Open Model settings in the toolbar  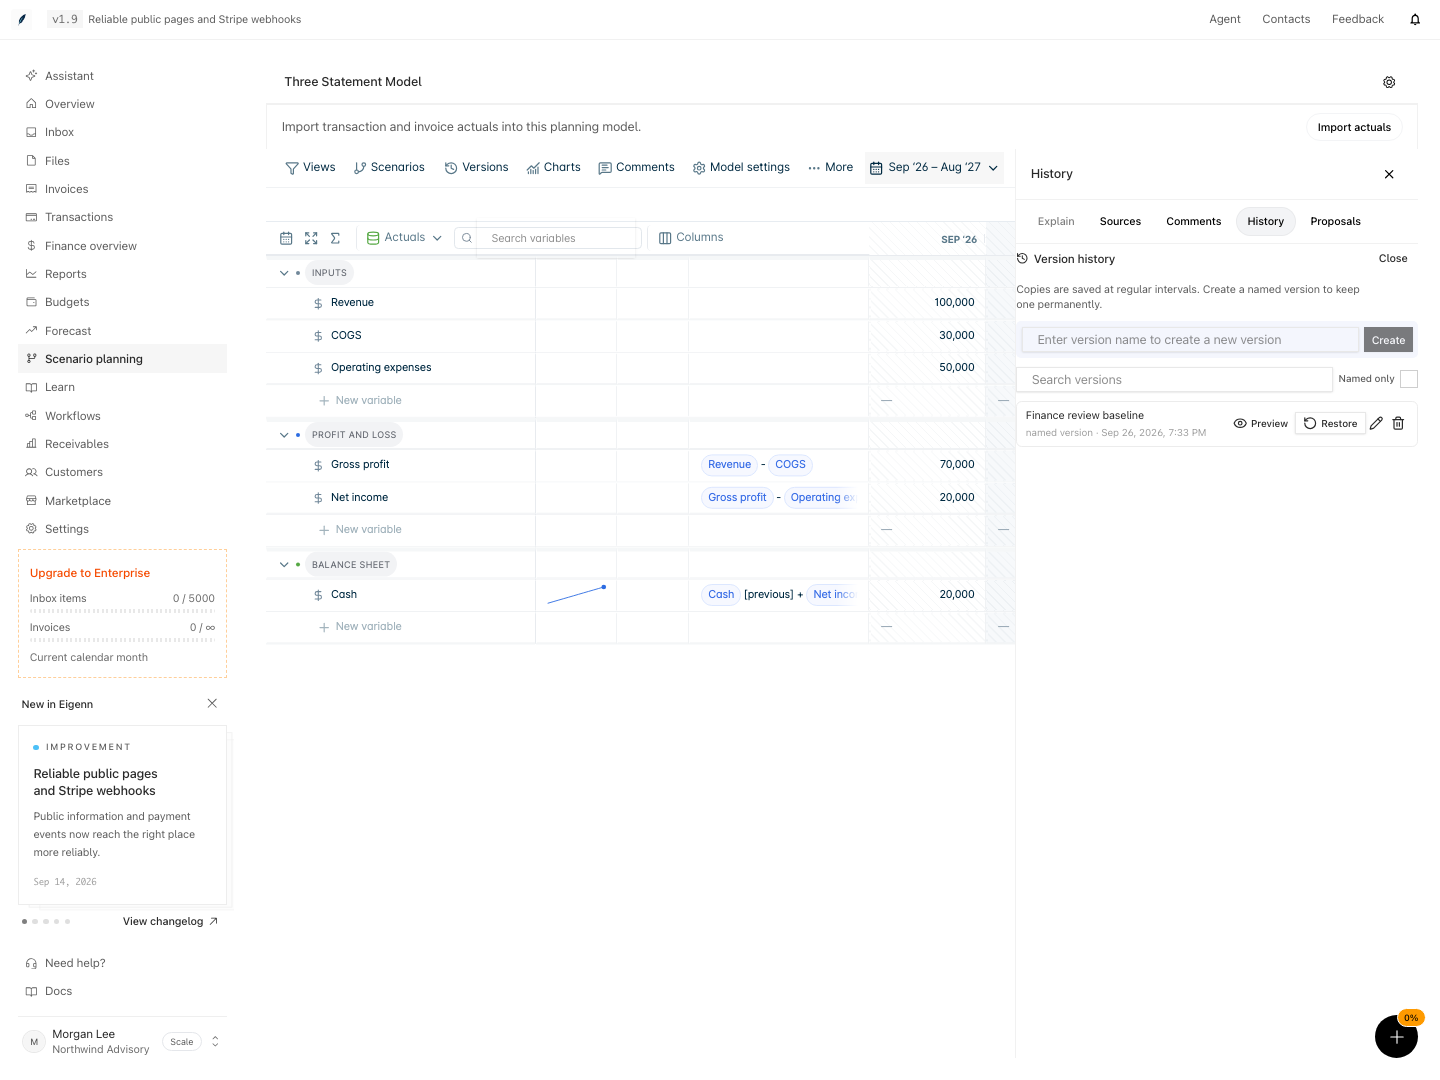(741, 167)
